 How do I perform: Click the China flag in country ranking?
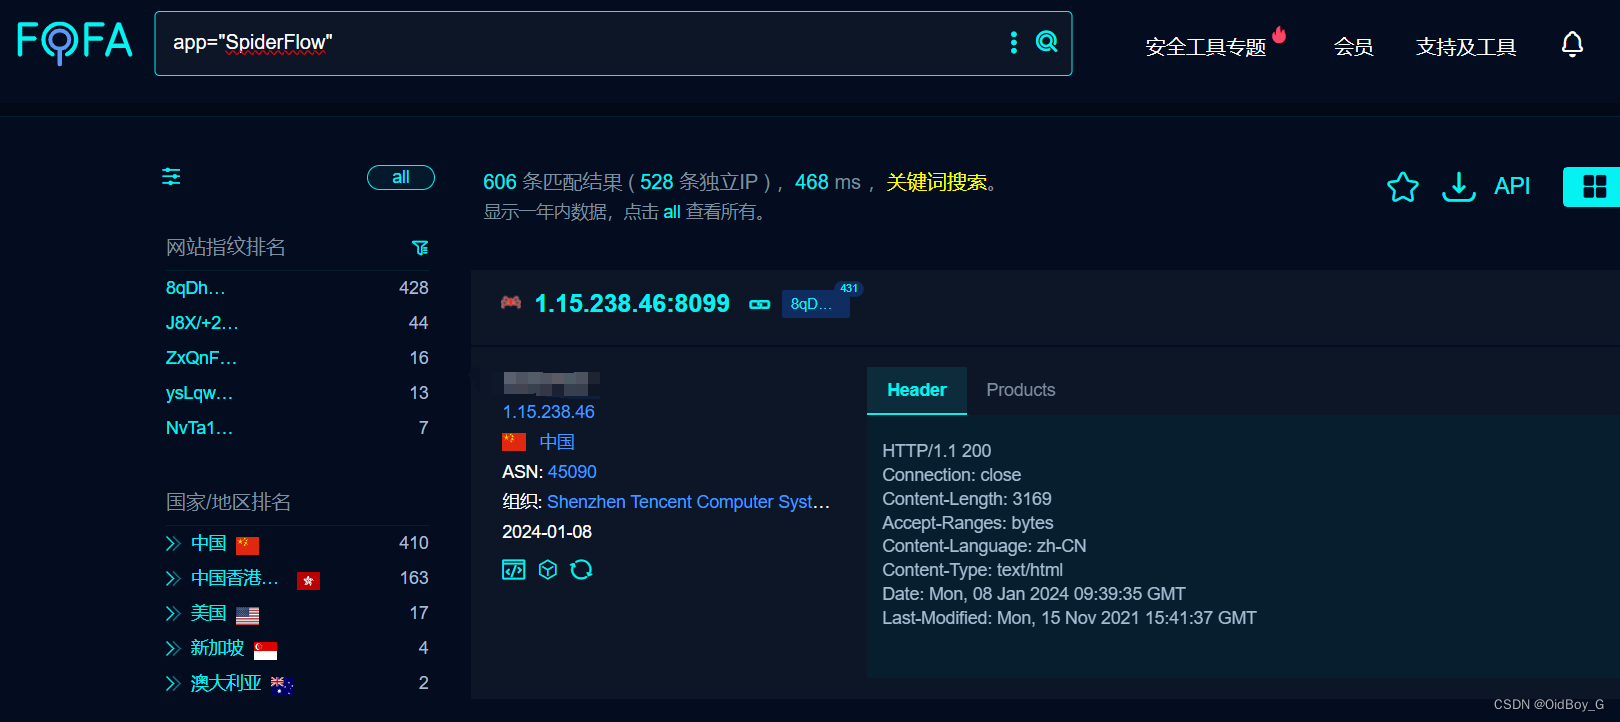247,545
